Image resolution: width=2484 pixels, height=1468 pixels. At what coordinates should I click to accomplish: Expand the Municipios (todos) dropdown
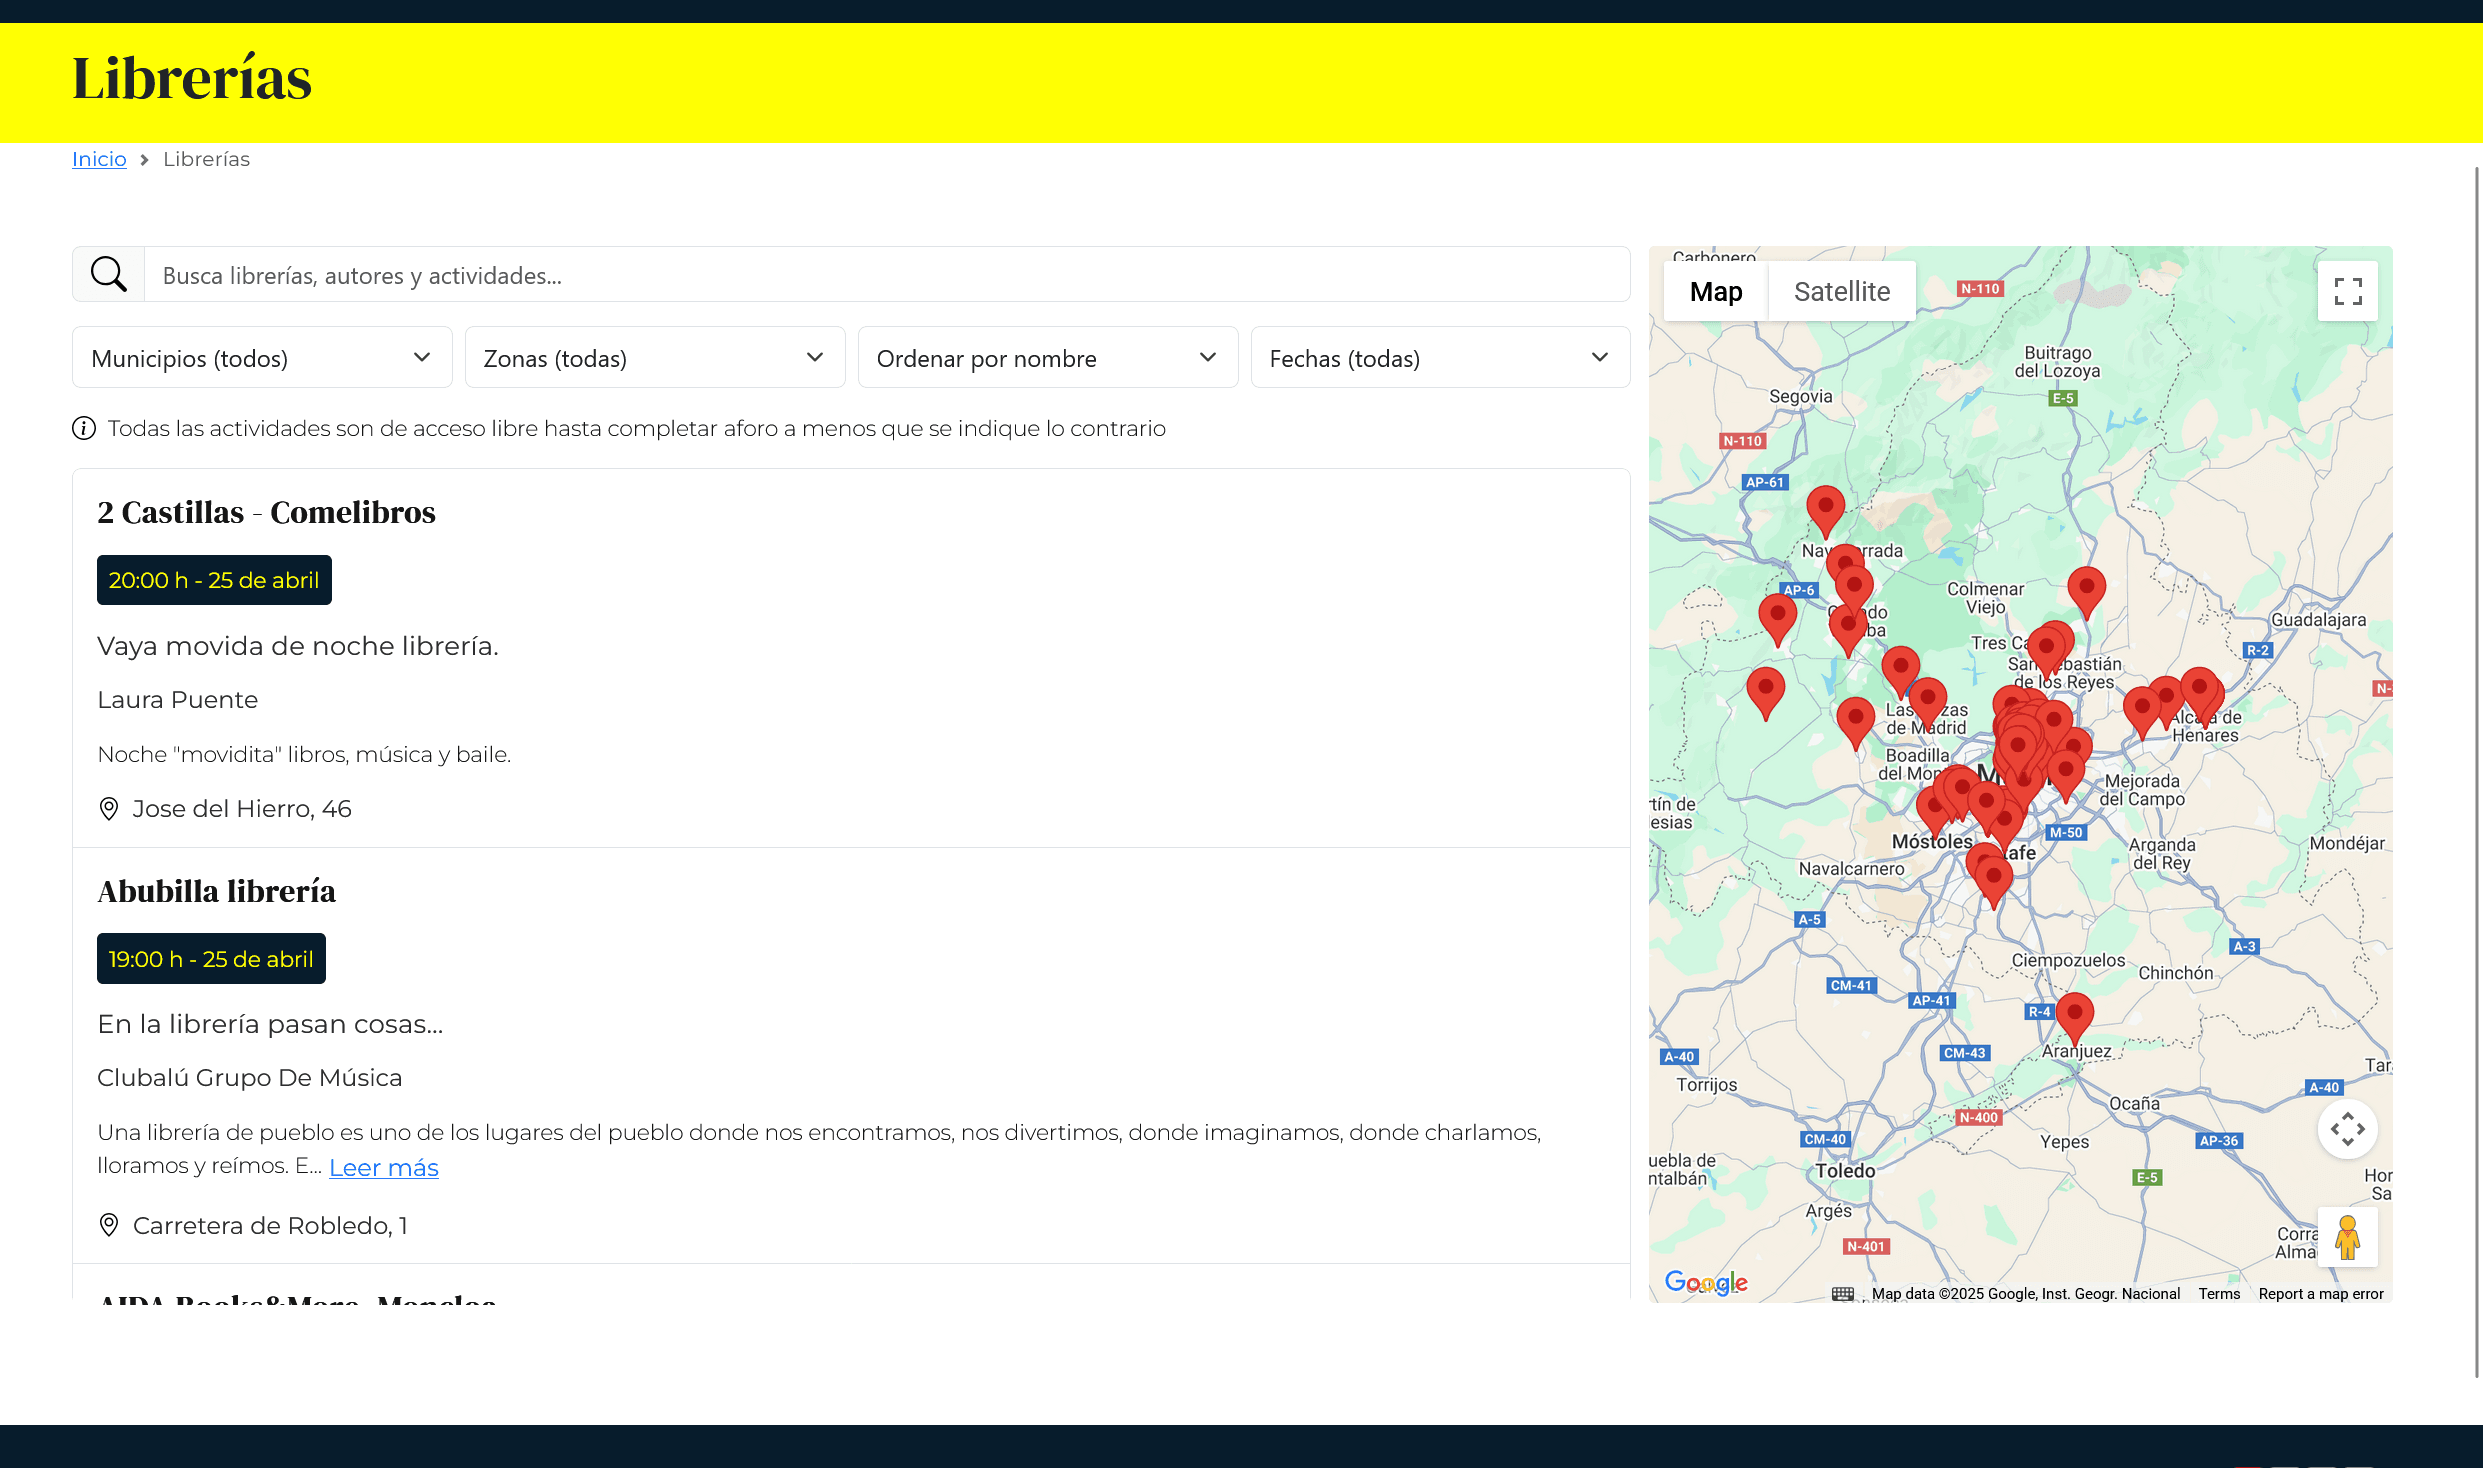tap(262, 358)
